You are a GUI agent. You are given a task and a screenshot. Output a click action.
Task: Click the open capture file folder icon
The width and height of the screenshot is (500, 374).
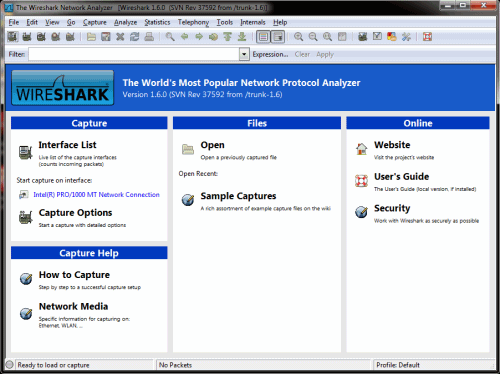point(91,36)
